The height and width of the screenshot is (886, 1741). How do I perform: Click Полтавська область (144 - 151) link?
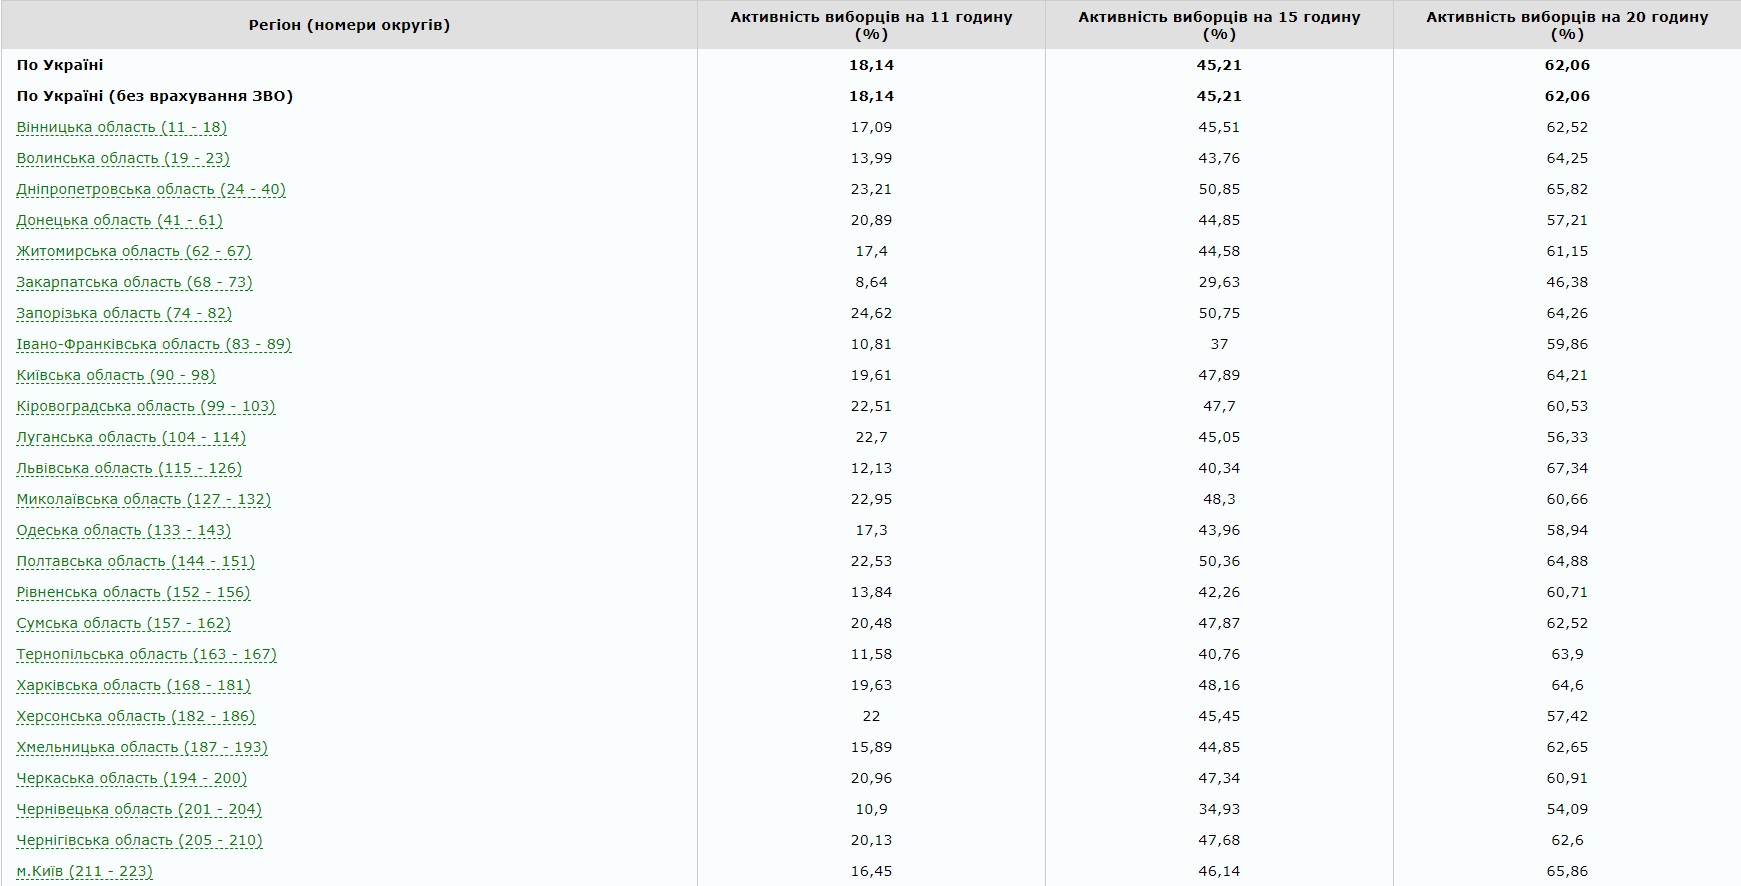pos(136,561)
